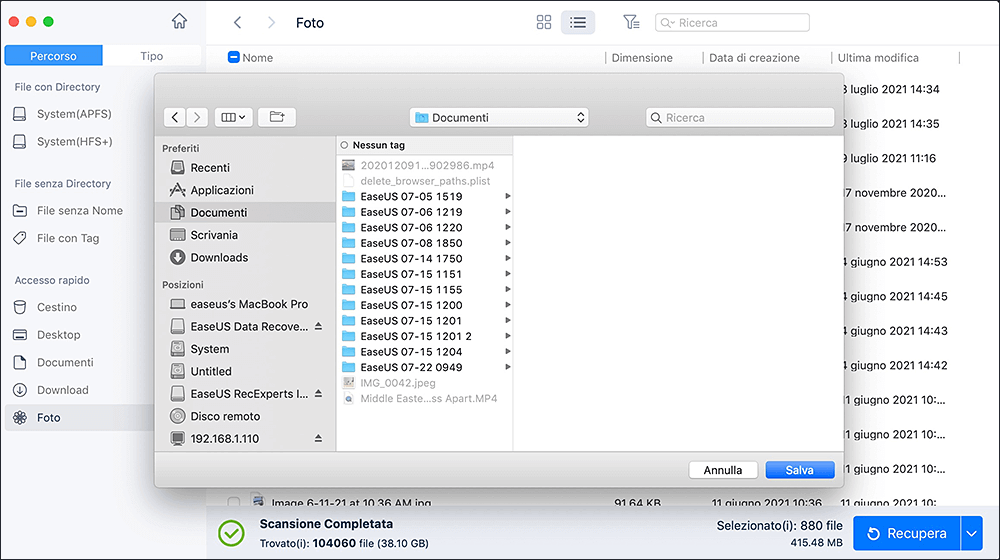1000x560 pixels.
Task: Sort by Dimensione column header
Action: click(x=642, y=57)
